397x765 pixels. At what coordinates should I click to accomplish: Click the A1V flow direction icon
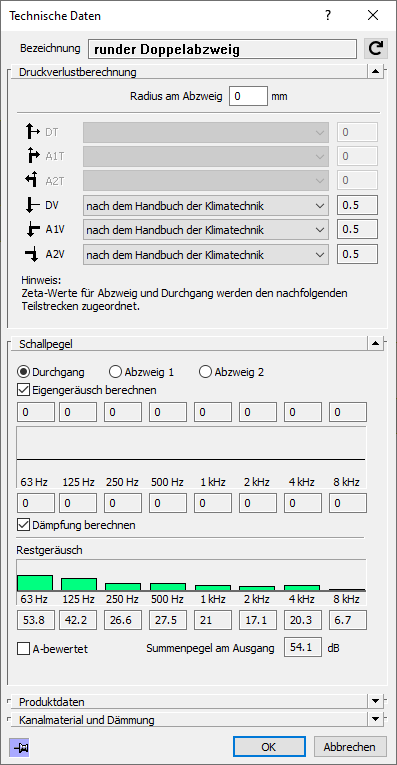pyautogui.click(x=33, y=229)
